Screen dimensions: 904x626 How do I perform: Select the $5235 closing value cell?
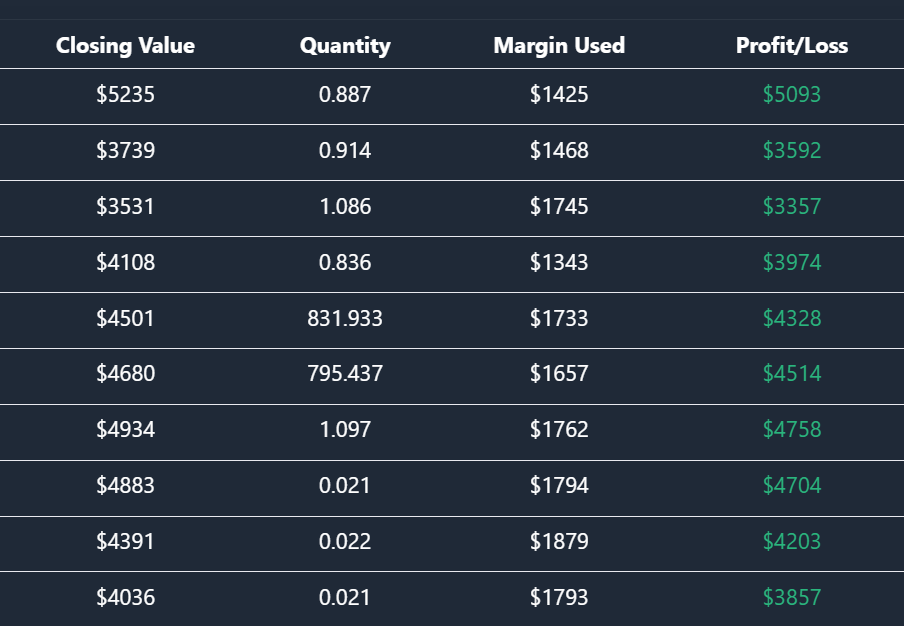(x=125, y=95)
